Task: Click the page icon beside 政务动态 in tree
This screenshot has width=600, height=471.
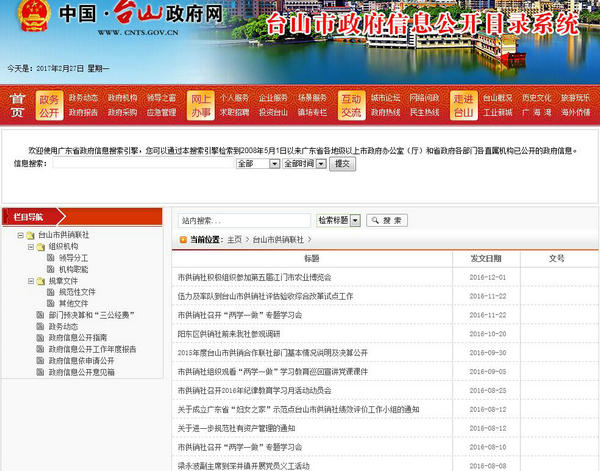Action: pyautogui.click(x=40, y=326)
